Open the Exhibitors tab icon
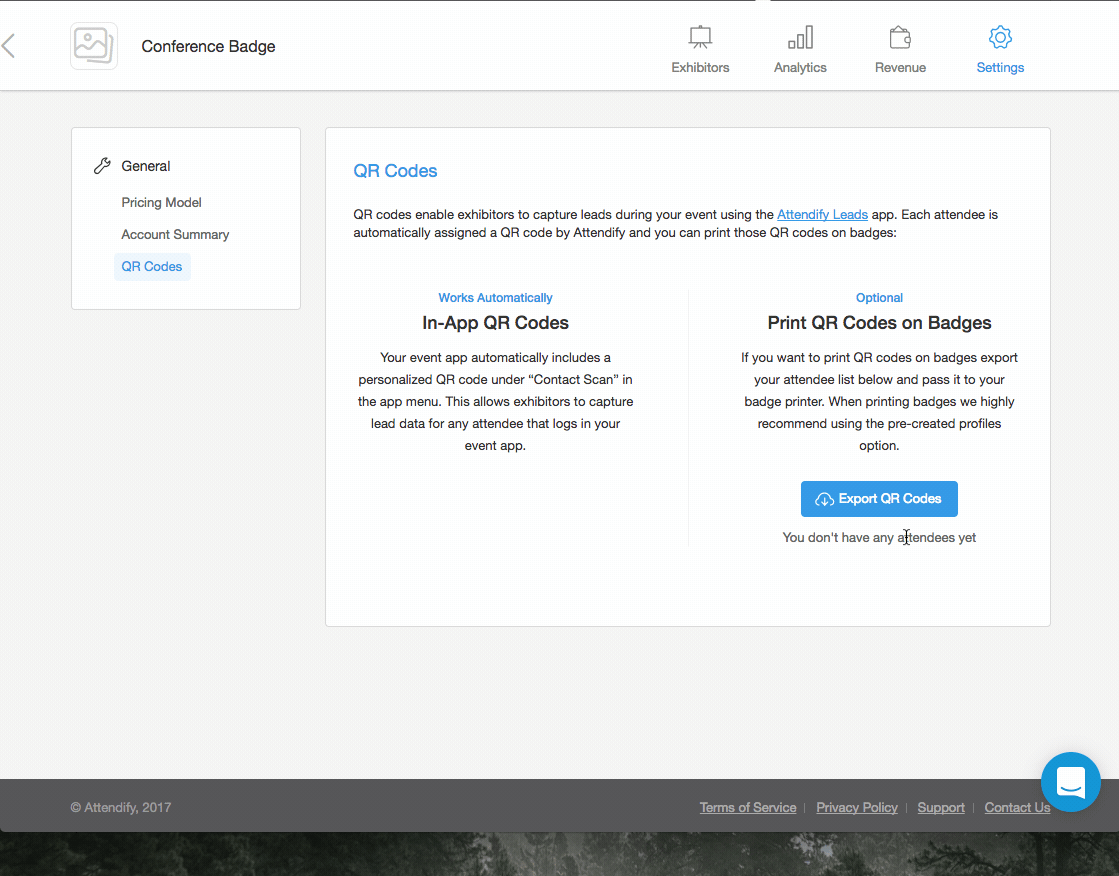The image size is (1119, 876). 700,37
